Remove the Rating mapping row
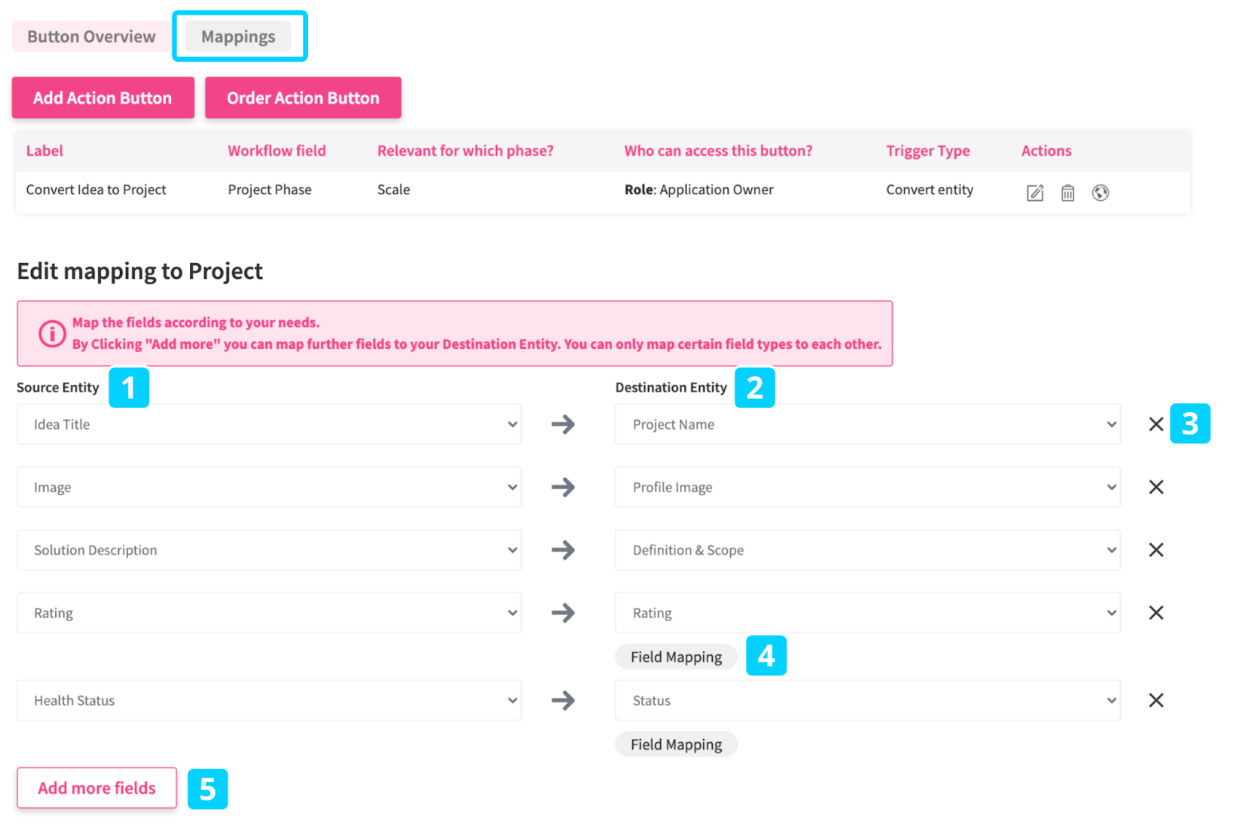This screenshot has width=1240, height=822. (x=1156, y=612)
